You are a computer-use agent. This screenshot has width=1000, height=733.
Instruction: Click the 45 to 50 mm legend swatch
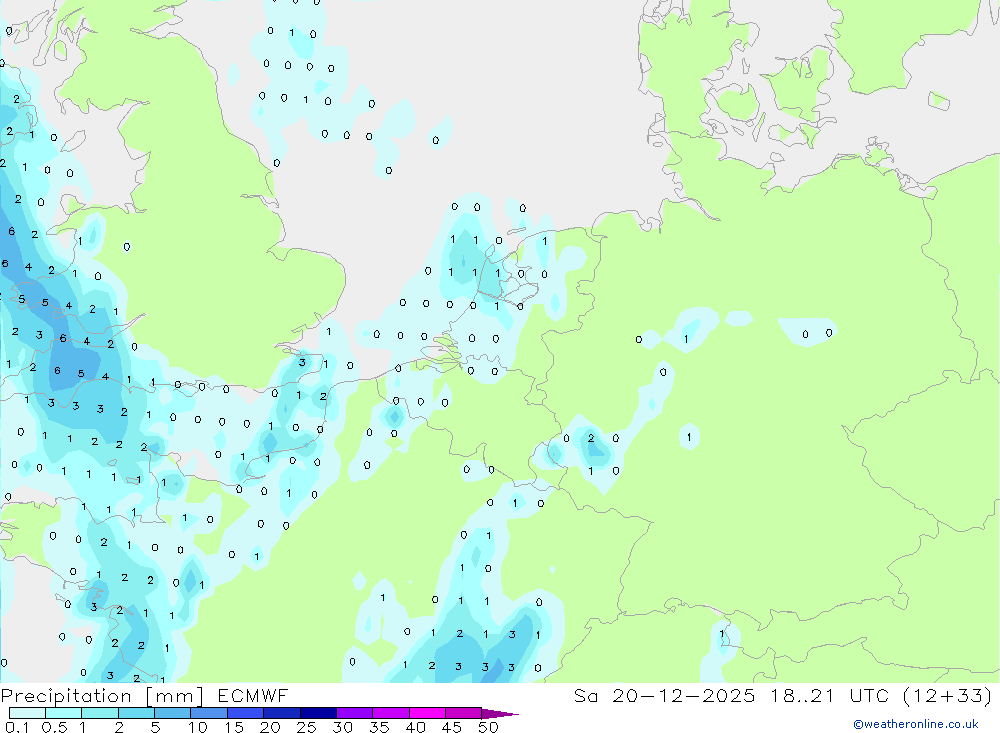point(464,713)
